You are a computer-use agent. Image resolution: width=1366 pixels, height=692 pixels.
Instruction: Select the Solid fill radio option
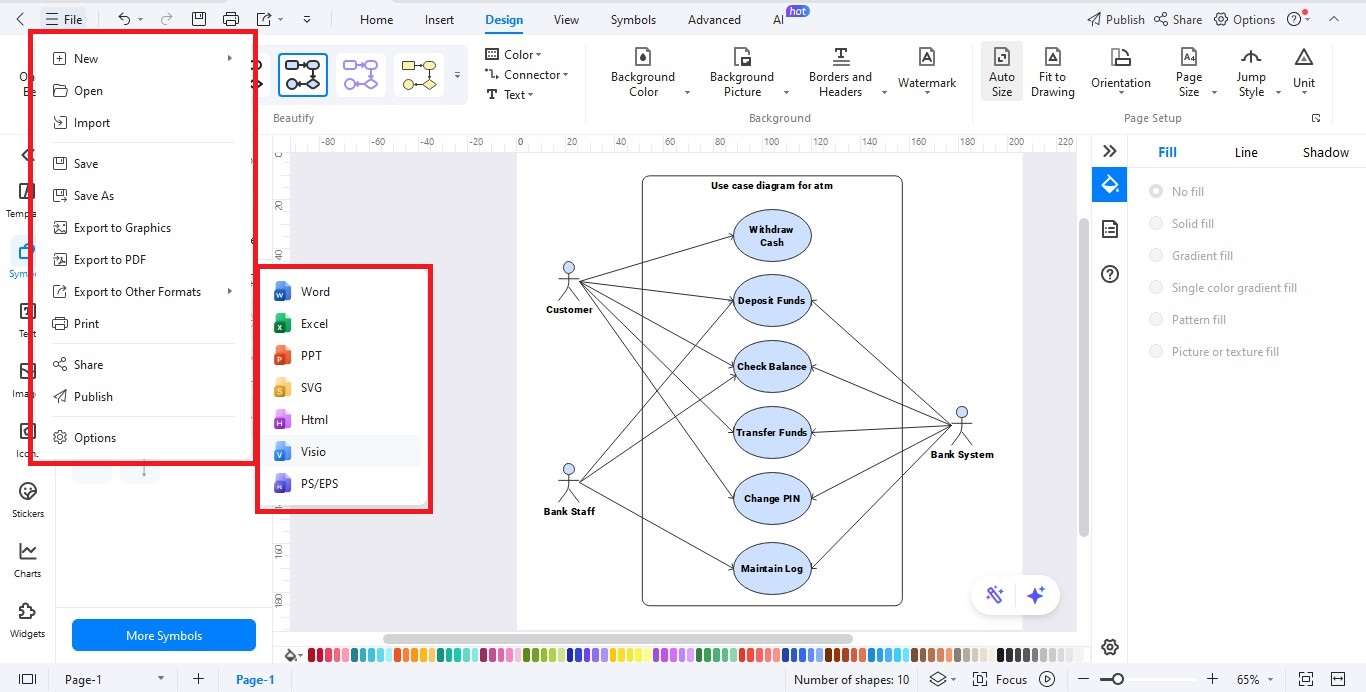coord(1156,223)
